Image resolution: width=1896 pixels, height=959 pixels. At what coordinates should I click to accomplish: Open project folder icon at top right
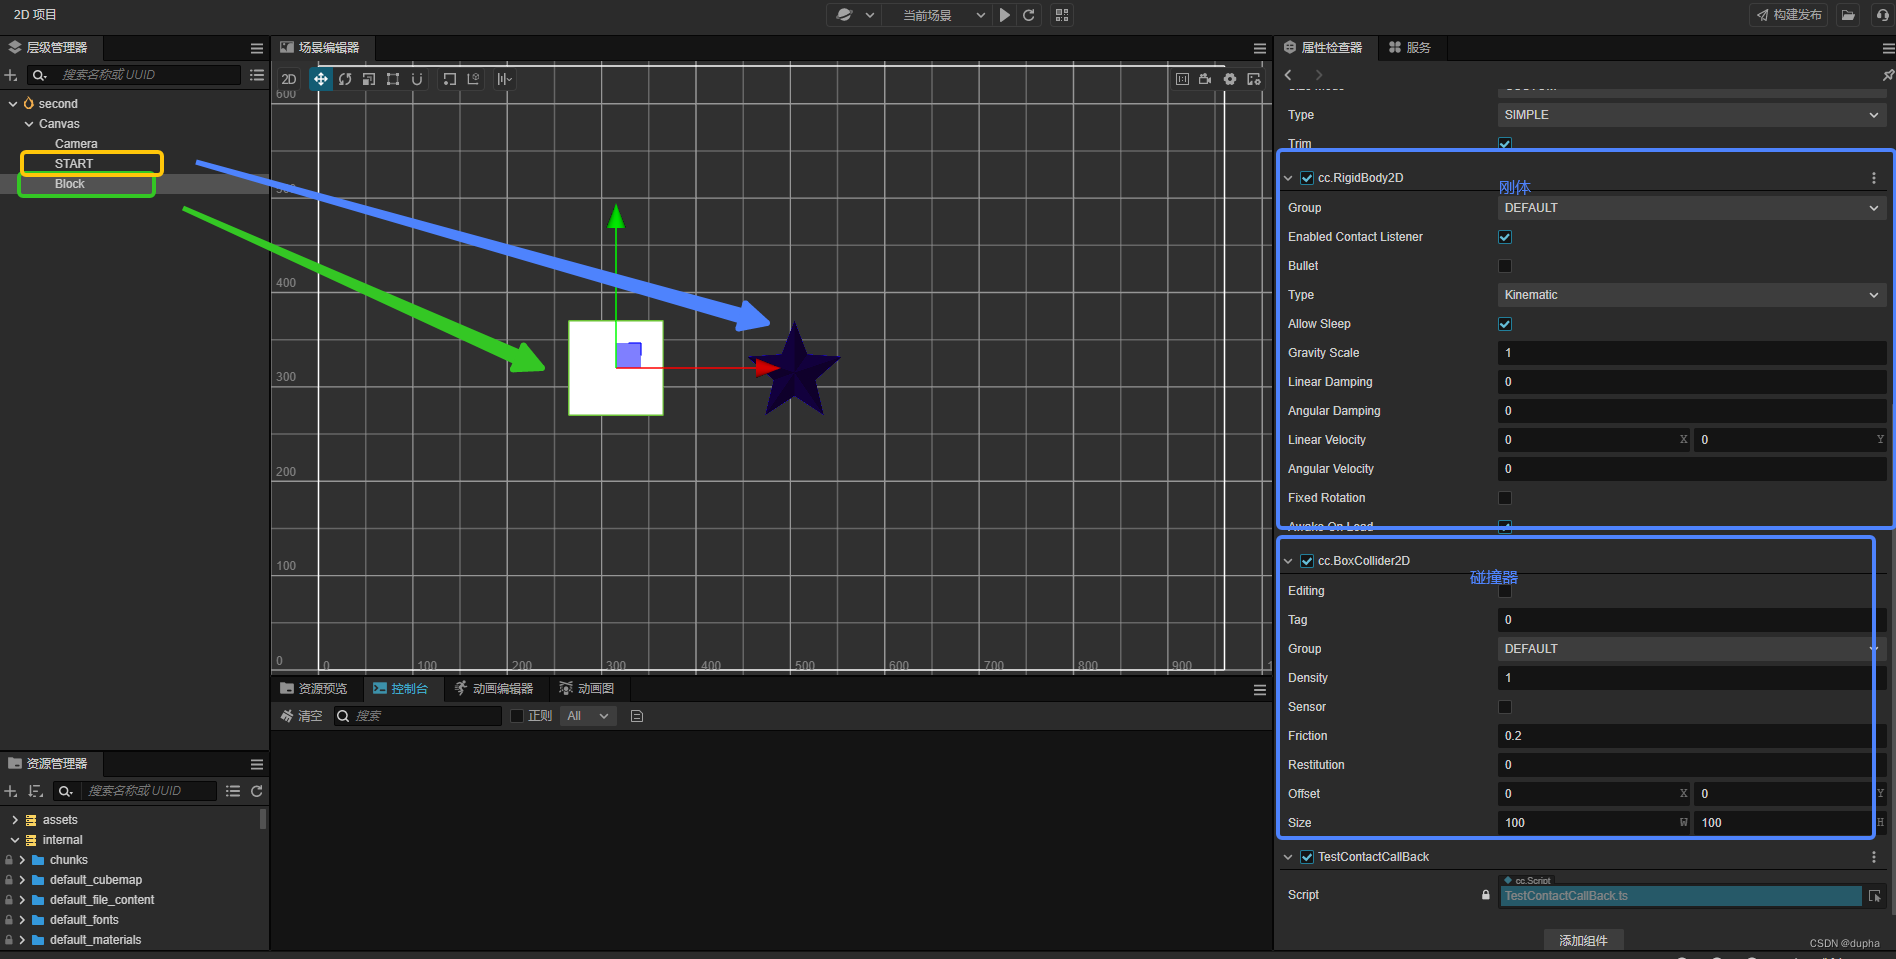1848,15
